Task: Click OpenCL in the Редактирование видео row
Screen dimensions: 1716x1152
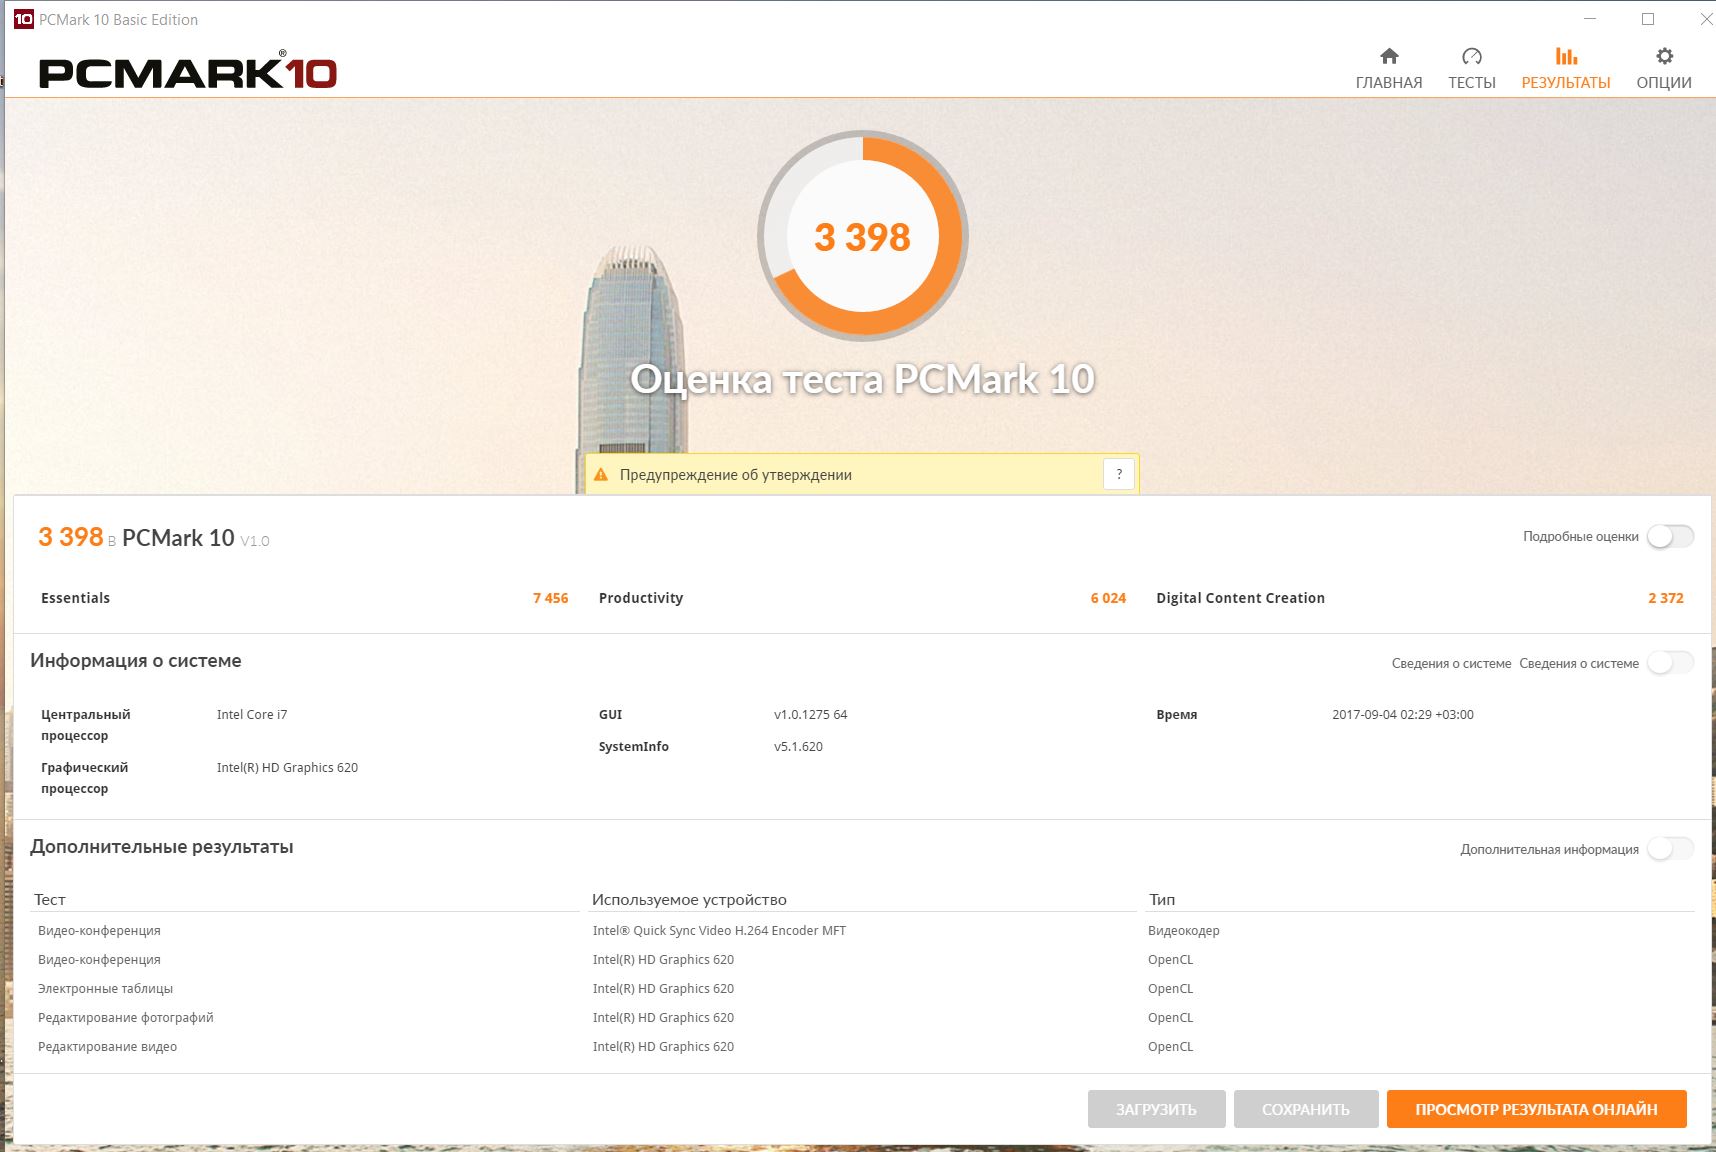Action: point(1171,1047)
